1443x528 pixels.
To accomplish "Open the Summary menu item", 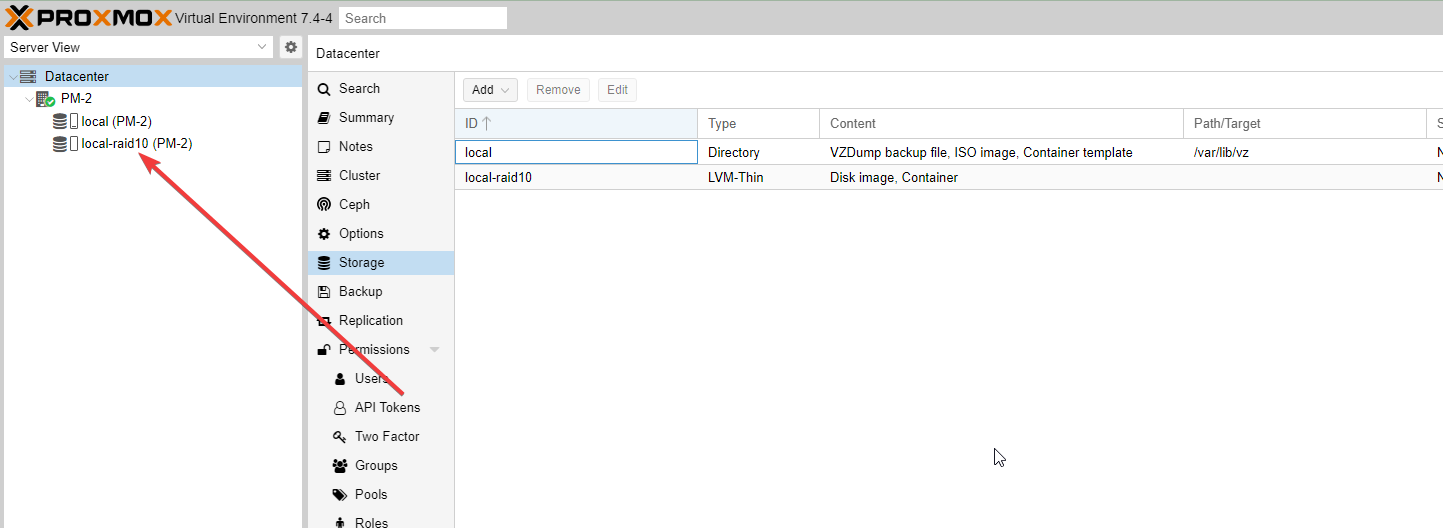I will click(x=380, y=118).
